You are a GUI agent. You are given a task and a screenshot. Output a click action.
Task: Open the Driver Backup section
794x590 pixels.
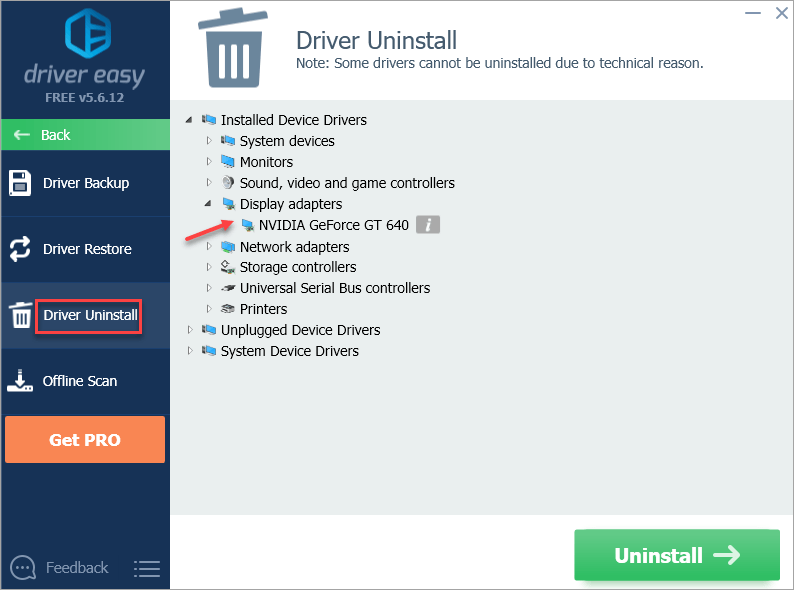pyautogui.click(x=86, y=183)
